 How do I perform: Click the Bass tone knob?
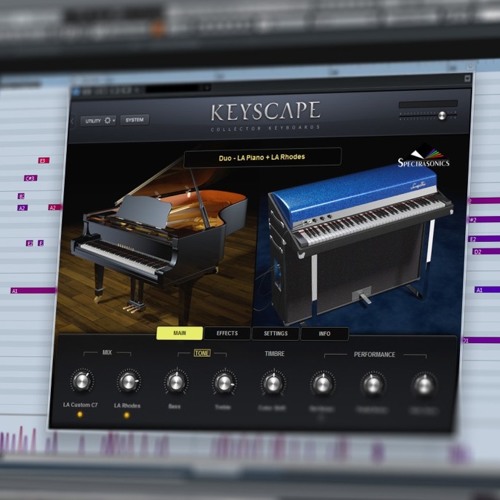click(x=176, y=382)
